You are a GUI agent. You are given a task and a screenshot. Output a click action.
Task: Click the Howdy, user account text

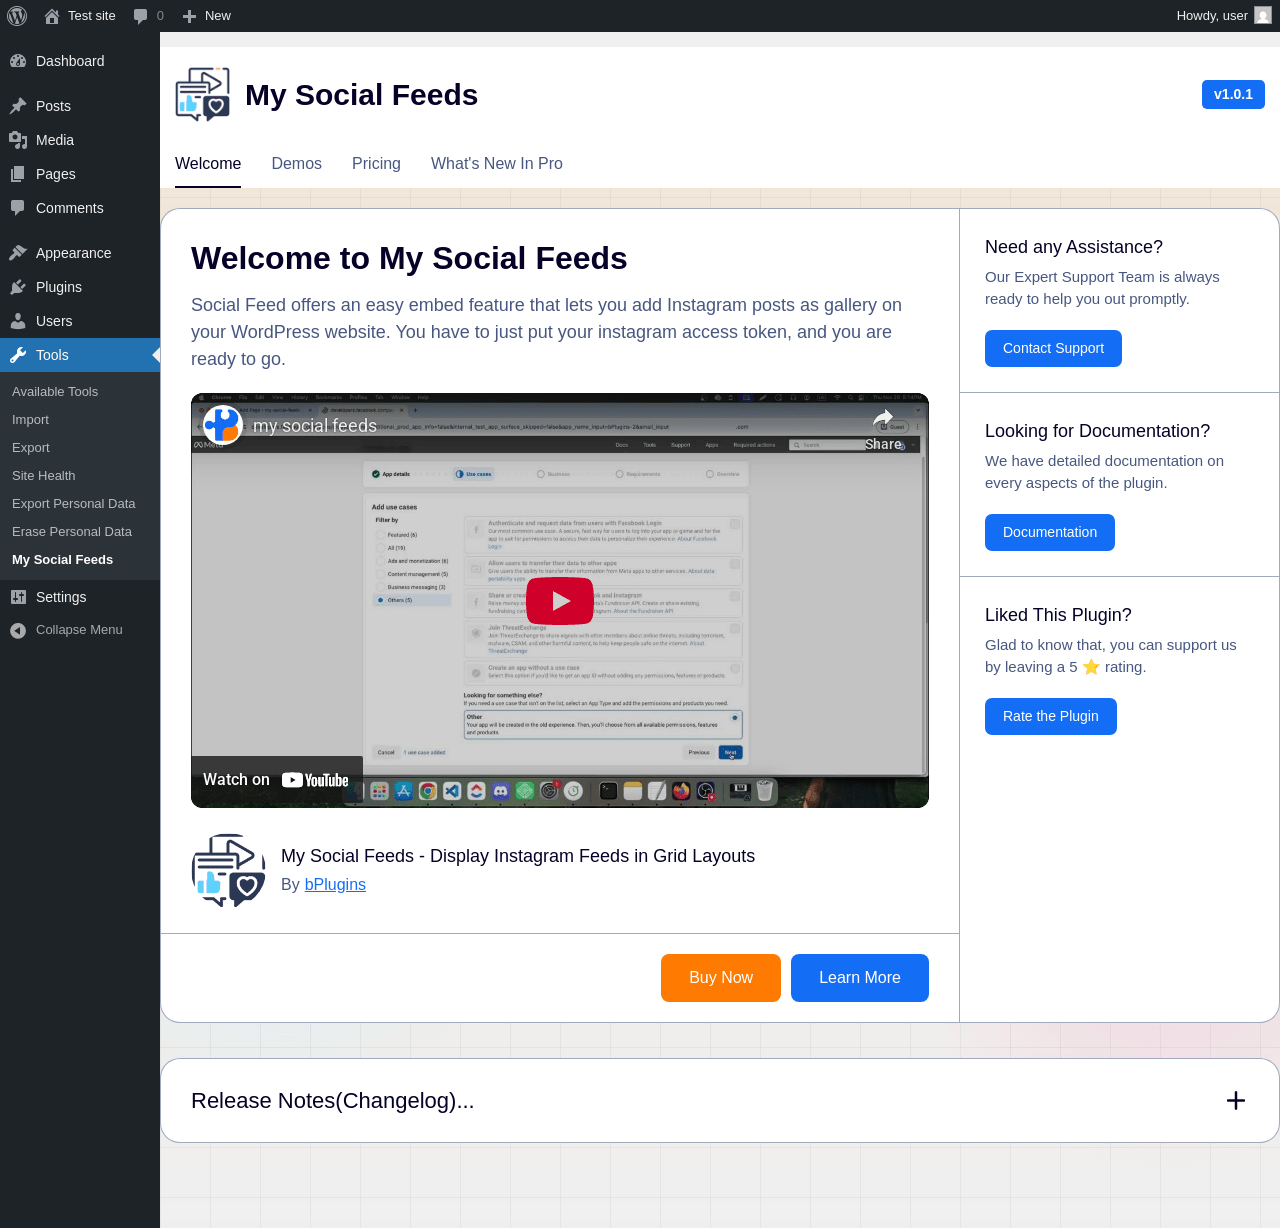(x=1212, y=16)
